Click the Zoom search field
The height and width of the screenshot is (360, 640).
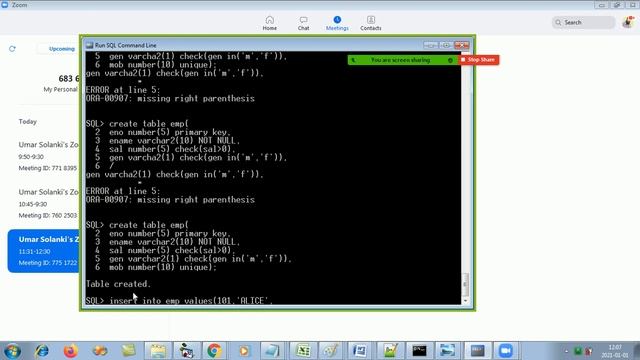(583, 22)
